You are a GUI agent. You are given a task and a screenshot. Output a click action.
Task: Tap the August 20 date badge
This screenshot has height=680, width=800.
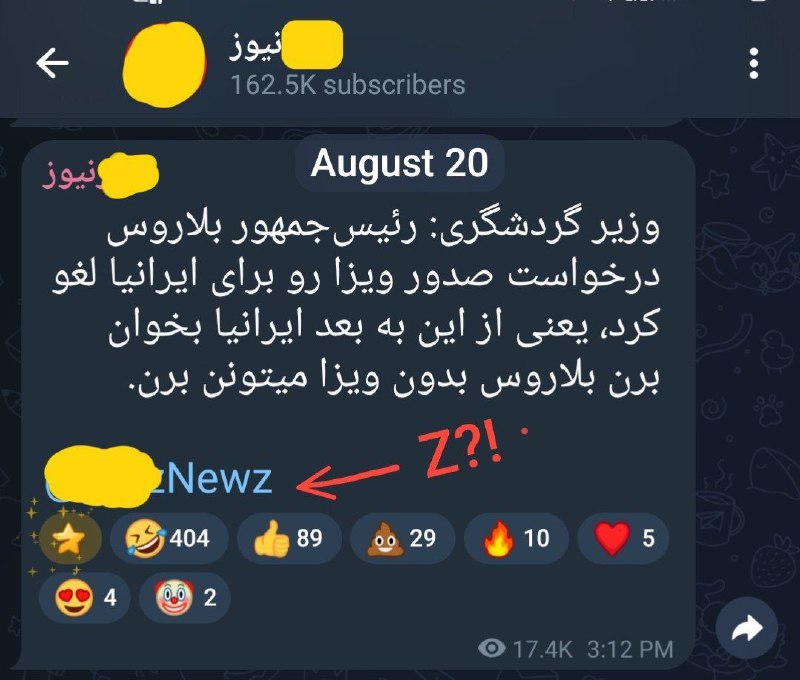pos(399,163)
